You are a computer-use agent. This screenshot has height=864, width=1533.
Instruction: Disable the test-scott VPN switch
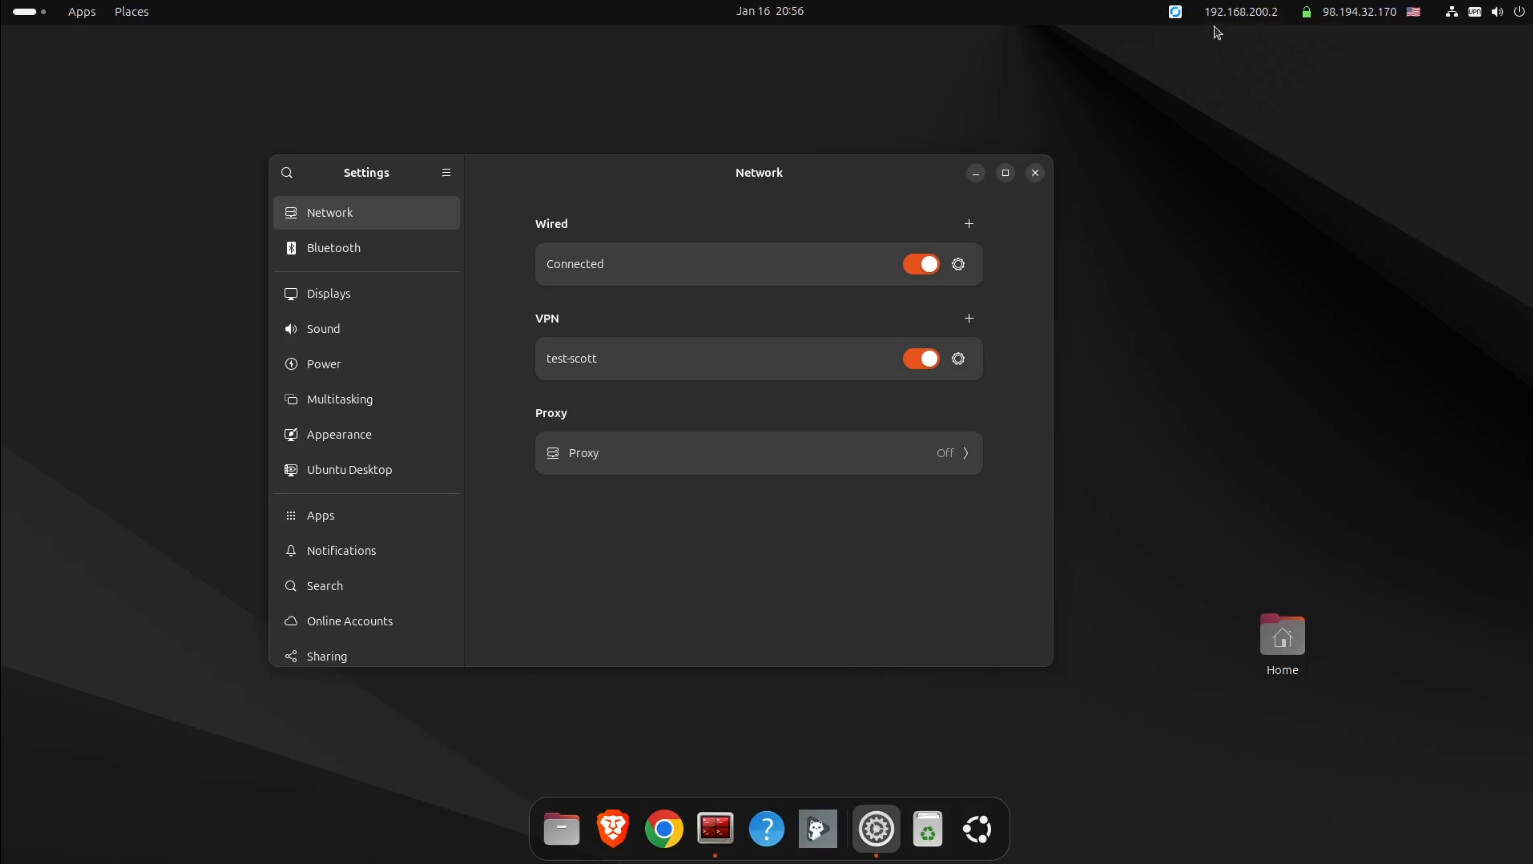click(921, 359)
